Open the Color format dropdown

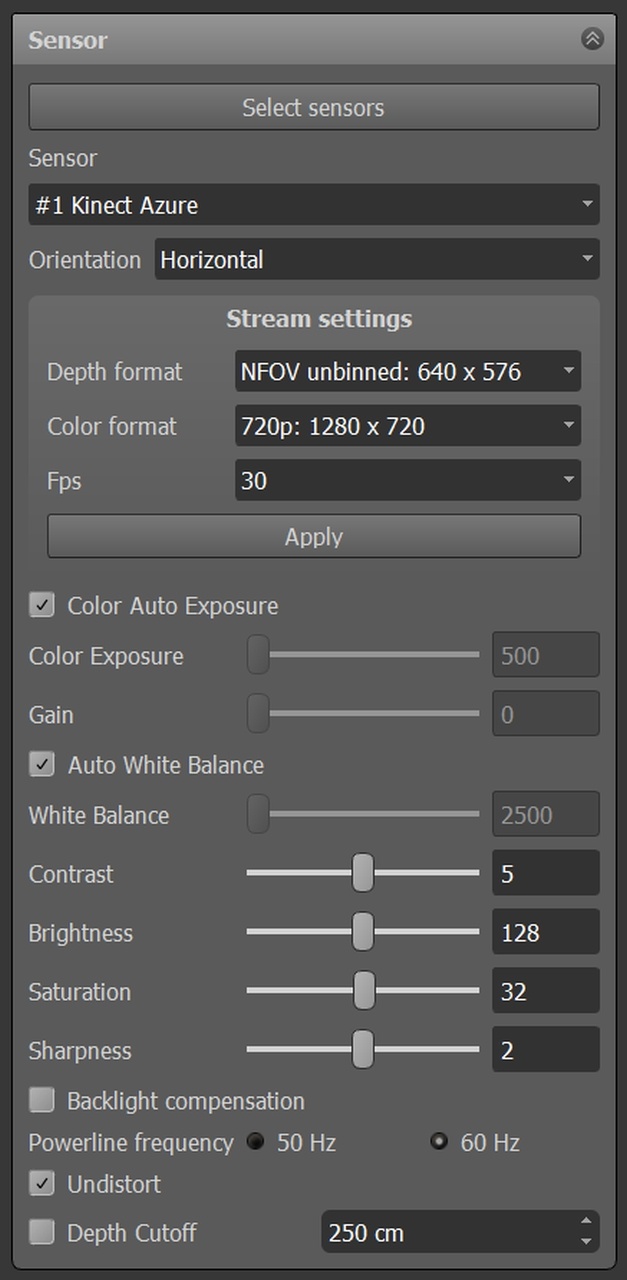coord(407,427)
